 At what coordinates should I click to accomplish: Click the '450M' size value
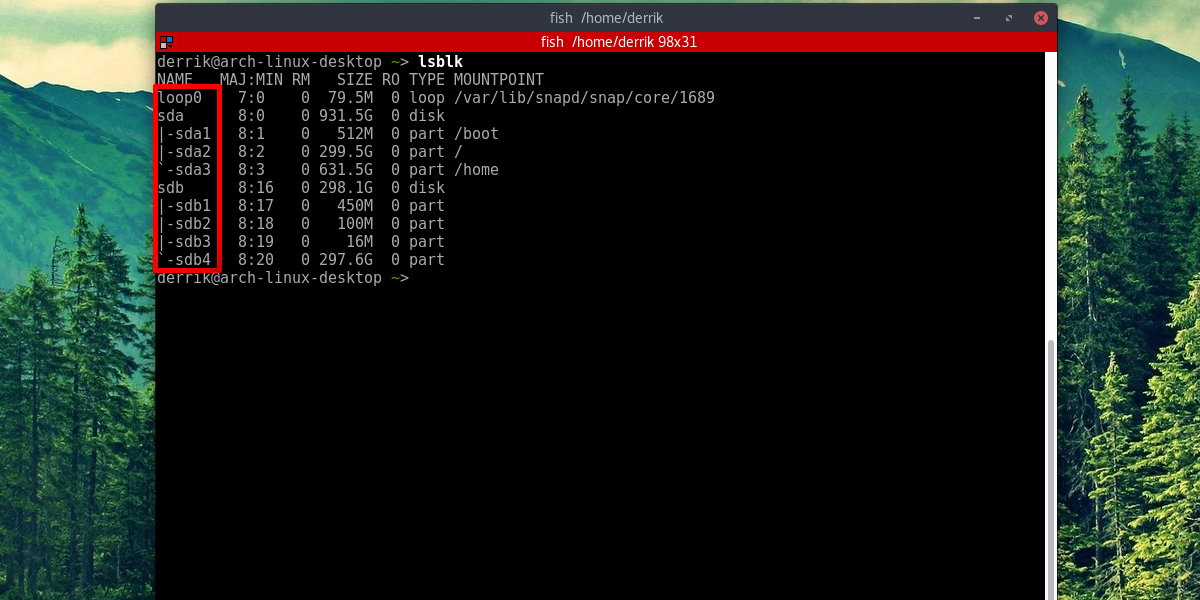[355, 206]
